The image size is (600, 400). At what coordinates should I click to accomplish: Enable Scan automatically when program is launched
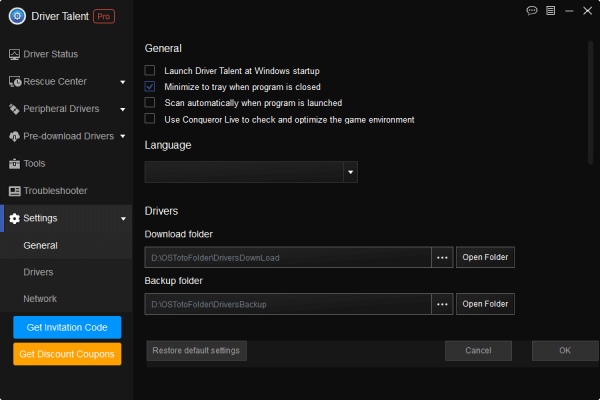click(150, 103)
